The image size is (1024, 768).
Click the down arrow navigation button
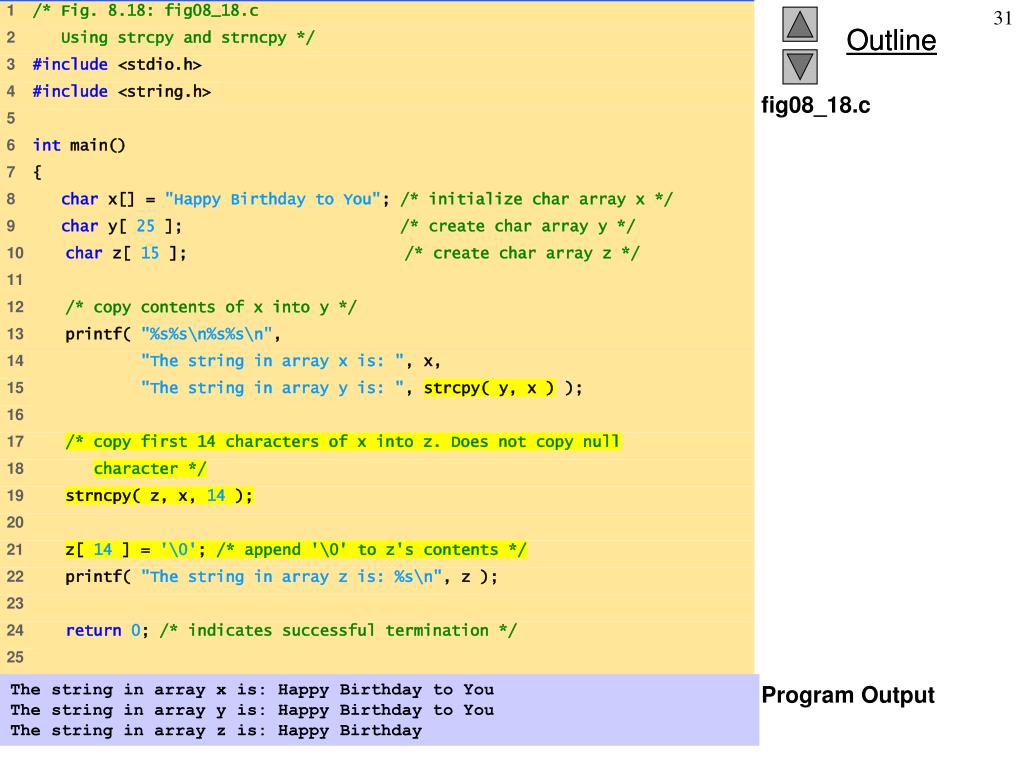799,67
